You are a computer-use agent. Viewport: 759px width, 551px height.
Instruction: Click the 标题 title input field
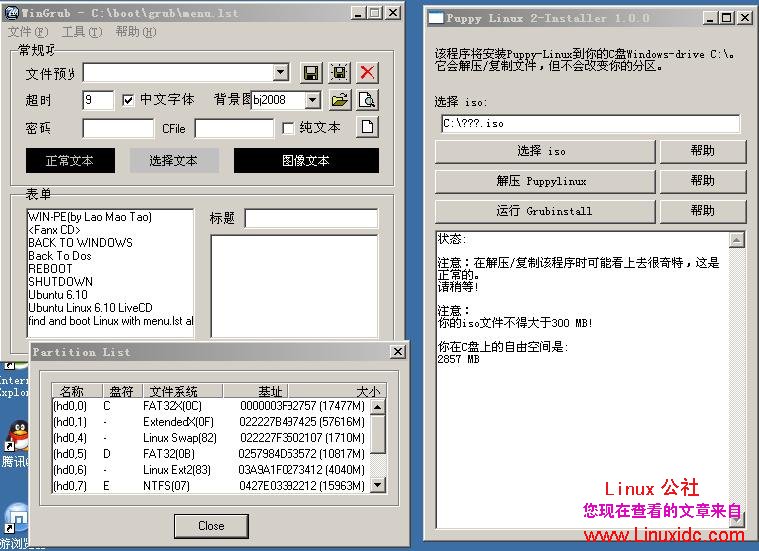point(311,218)
